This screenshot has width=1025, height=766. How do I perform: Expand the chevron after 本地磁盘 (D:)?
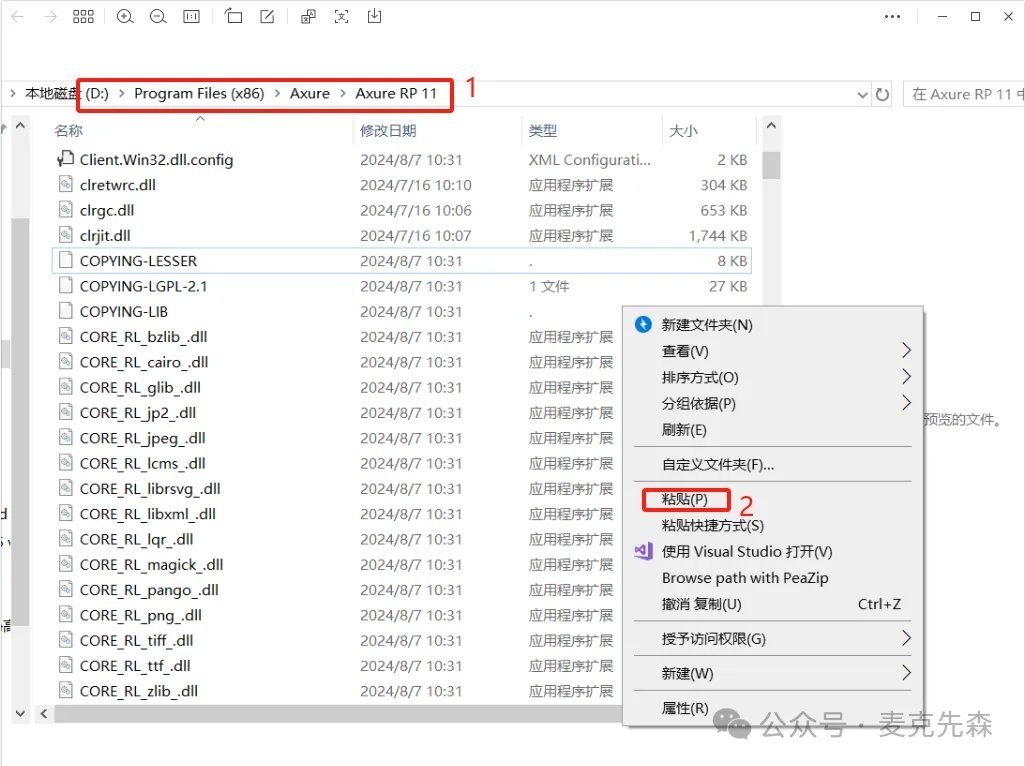tap(122, 93)
